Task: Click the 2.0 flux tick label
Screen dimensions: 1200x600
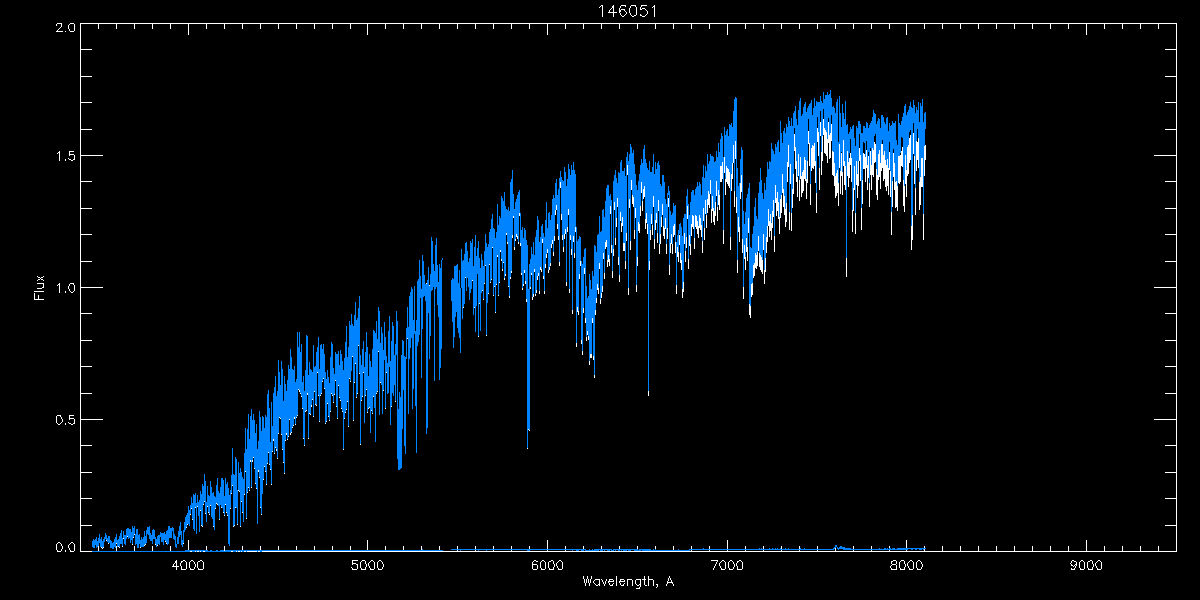Action: 62,28
